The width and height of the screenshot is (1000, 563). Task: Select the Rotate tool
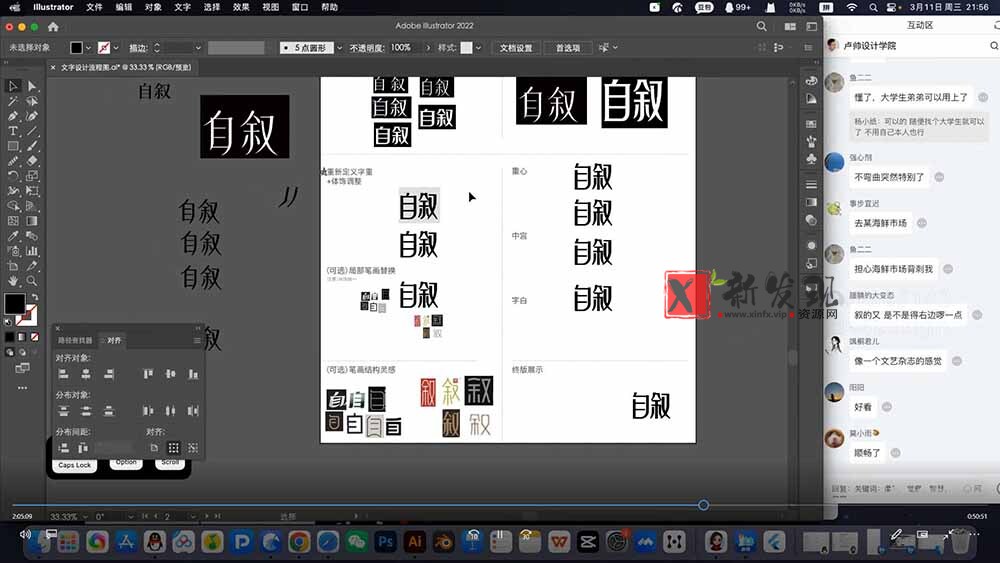coord(13,175)
